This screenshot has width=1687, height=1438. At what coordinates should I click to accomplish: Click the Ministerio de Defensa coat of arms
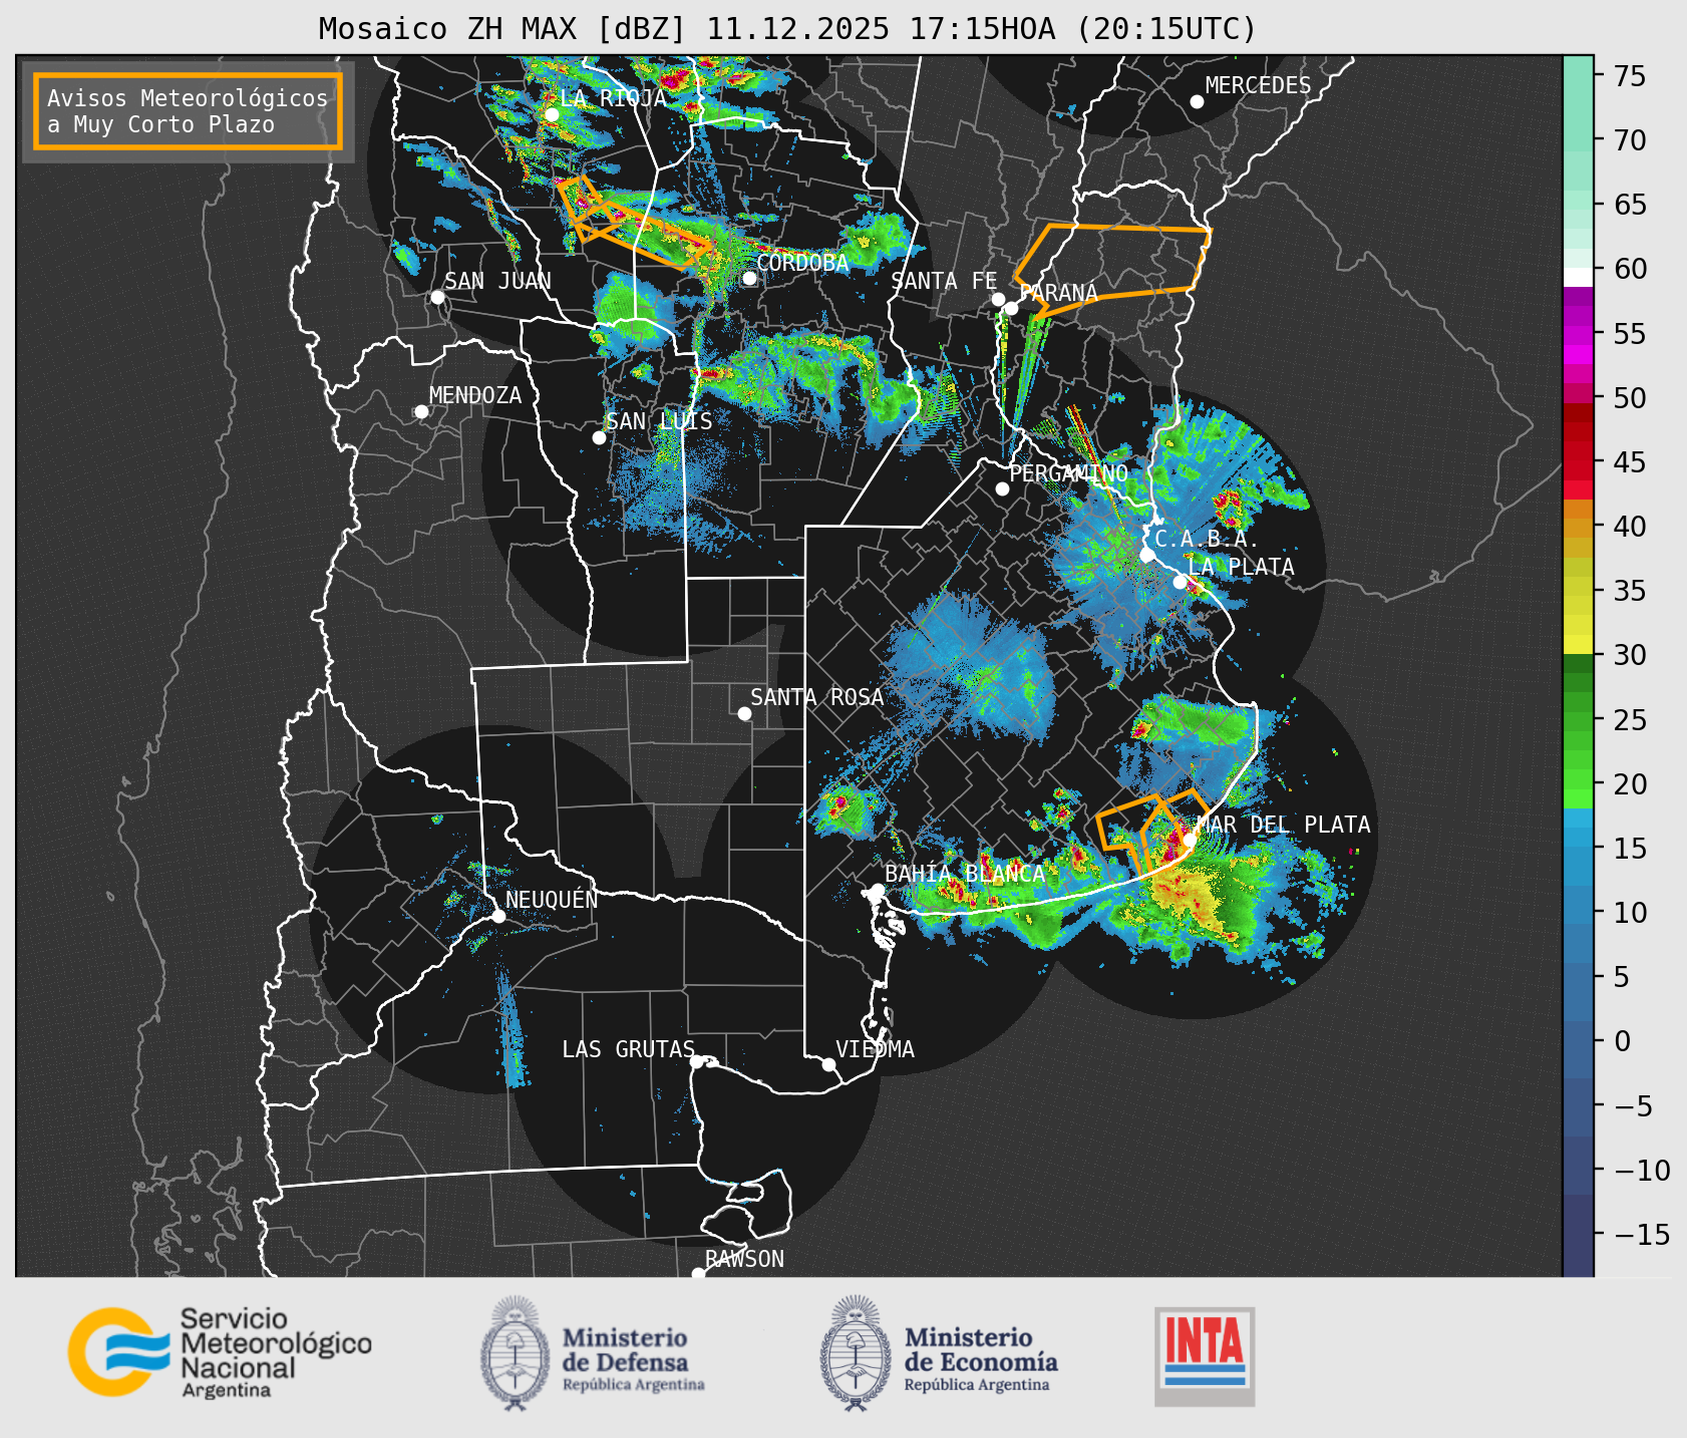tap(515, 1353)
